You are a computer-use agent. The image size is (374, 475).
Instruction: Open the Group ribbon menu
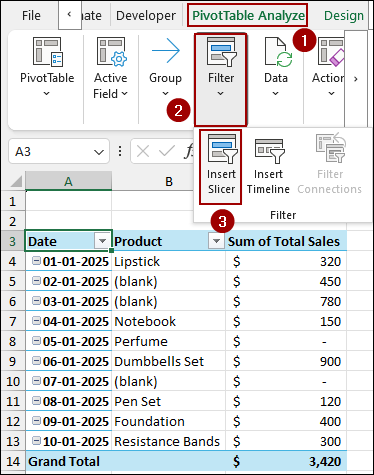coord(165,67)
